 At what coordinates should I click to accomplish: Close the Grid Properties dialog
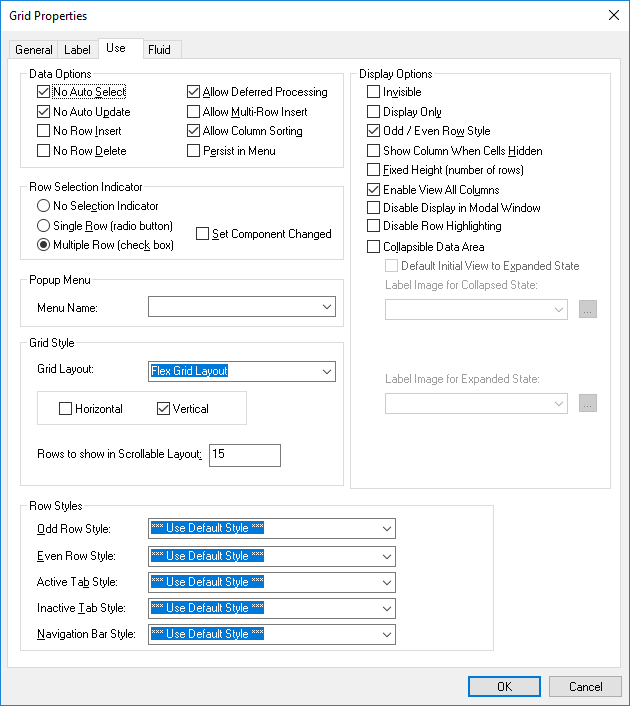coord(614,15)
